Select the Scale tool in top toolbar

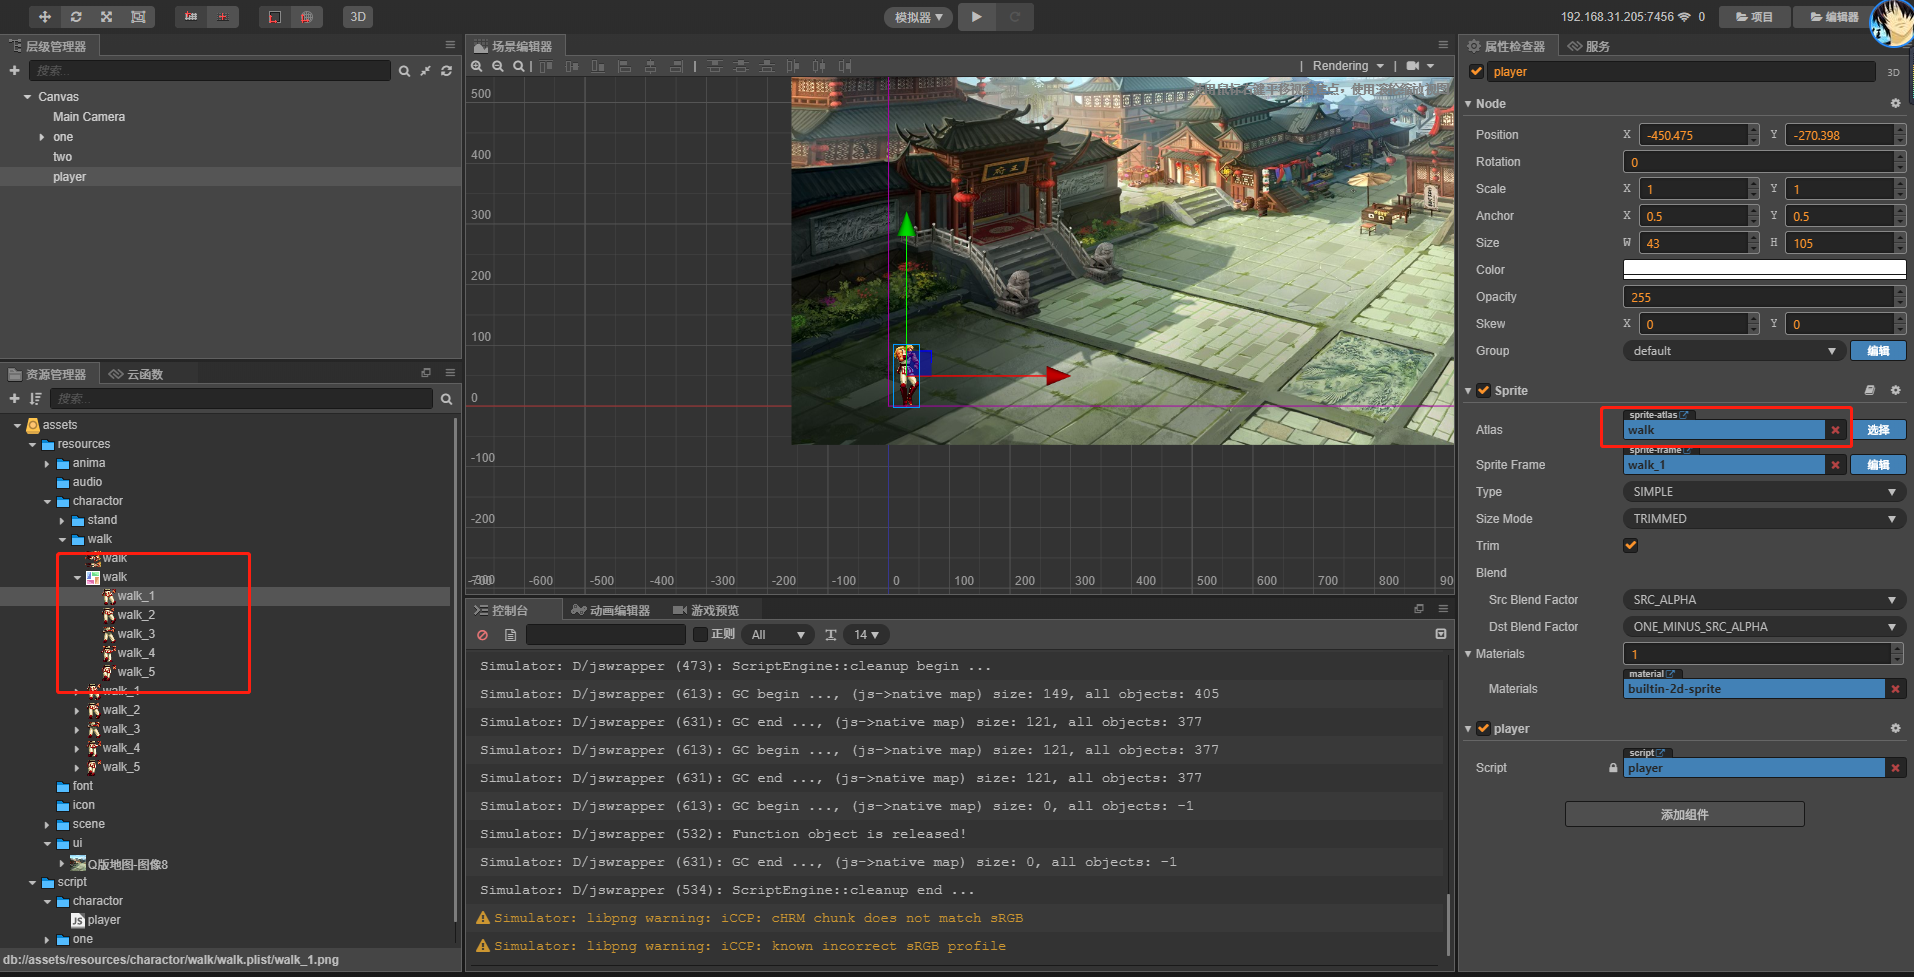(x=107, y=17)
